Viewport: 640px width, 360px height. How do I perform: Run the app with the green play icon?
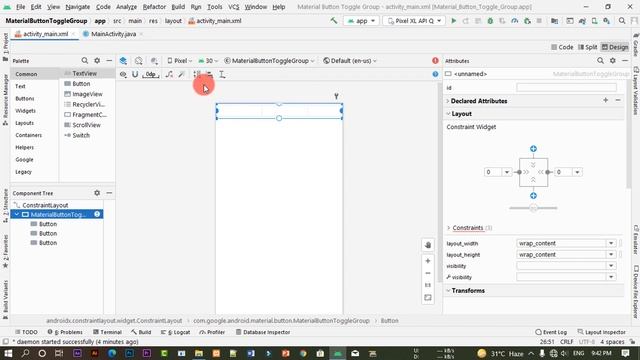453,21
